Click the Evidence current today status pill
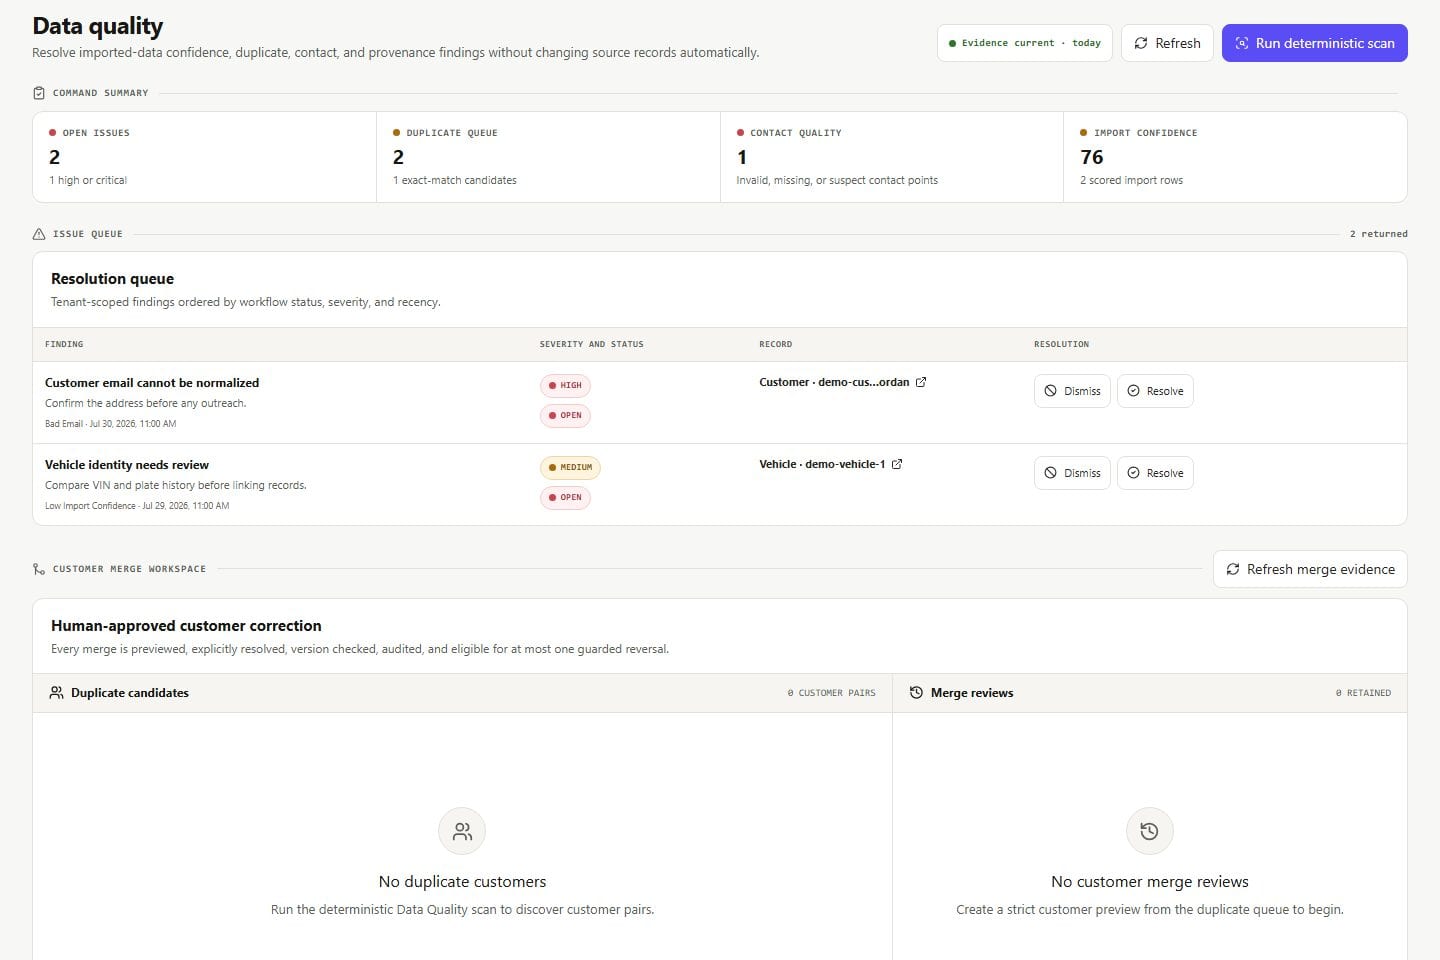This screenshot has height=960, width=1440. pos(1024,43)
